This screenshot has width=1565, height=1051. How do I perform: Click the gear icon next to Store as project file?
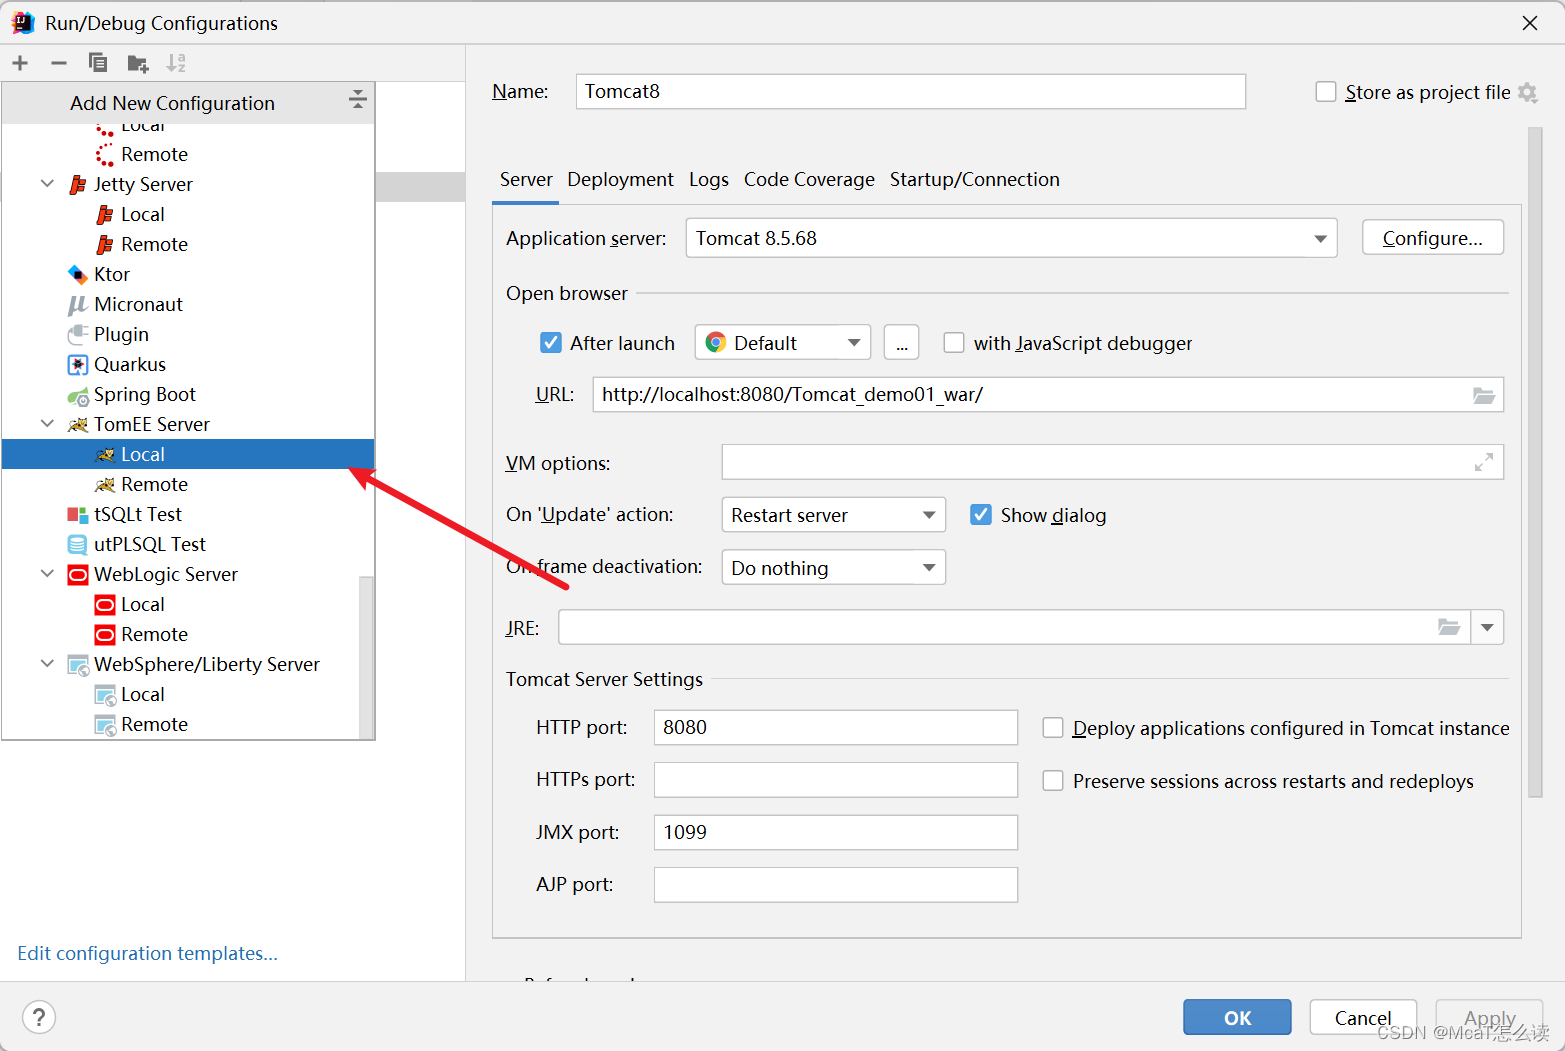pyautogui.click(x=1527, y=93)
